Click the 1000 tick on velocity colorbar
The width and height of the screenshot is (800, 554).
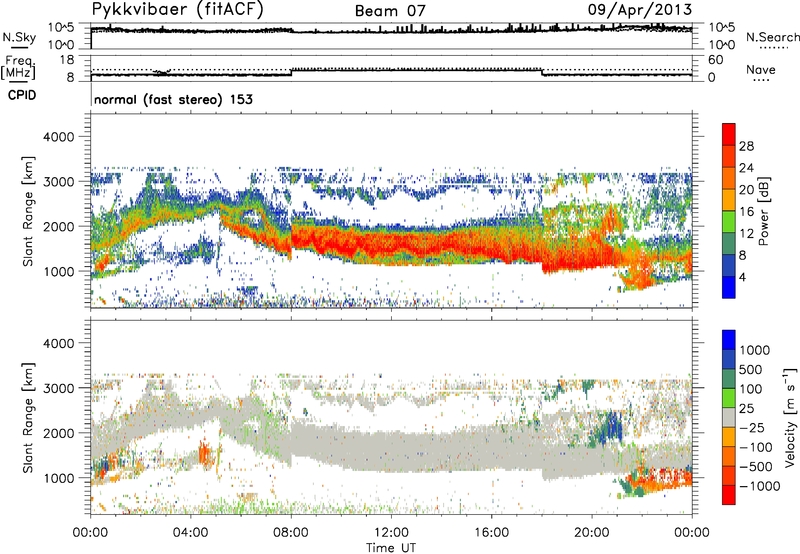point(755,350)
